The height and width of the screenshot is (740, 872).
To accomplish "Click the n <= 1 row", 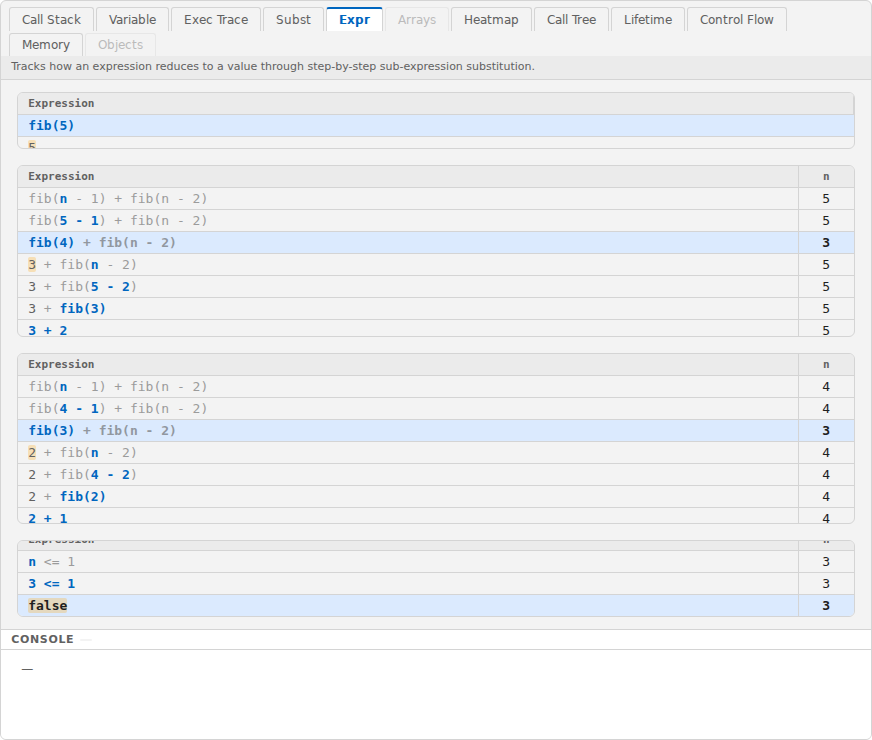I will (435, 562).
